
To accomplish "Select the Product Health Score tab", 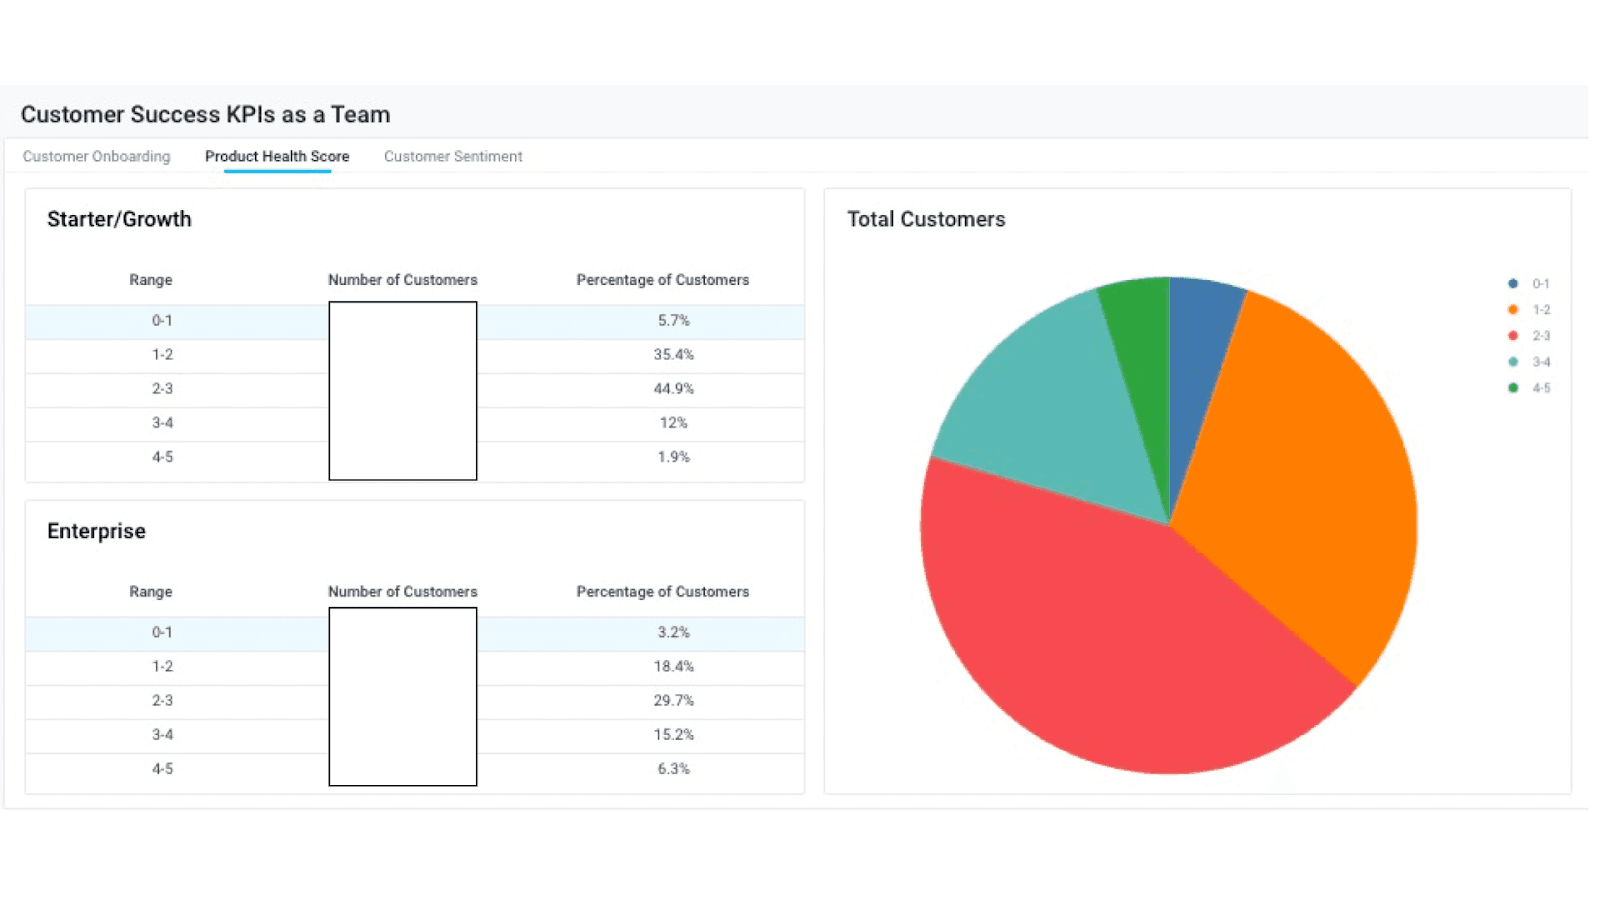I will click(277, 157).
